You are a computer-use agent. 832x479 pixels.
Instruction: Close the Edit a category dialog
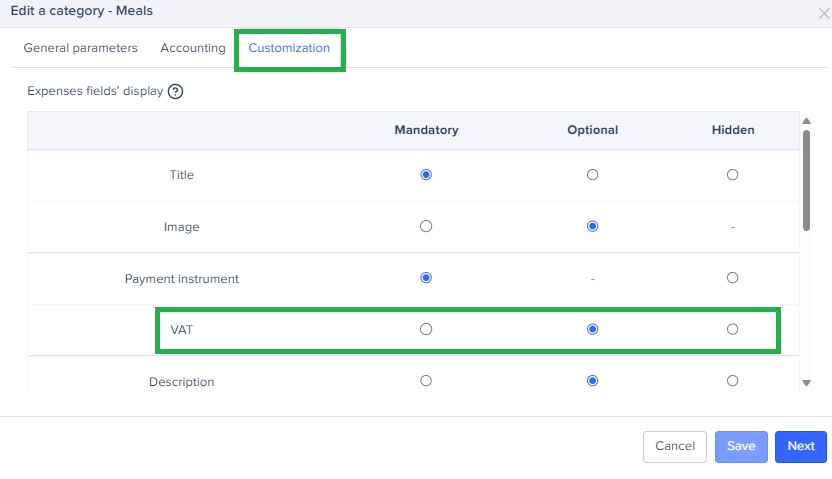click(822, 13)
